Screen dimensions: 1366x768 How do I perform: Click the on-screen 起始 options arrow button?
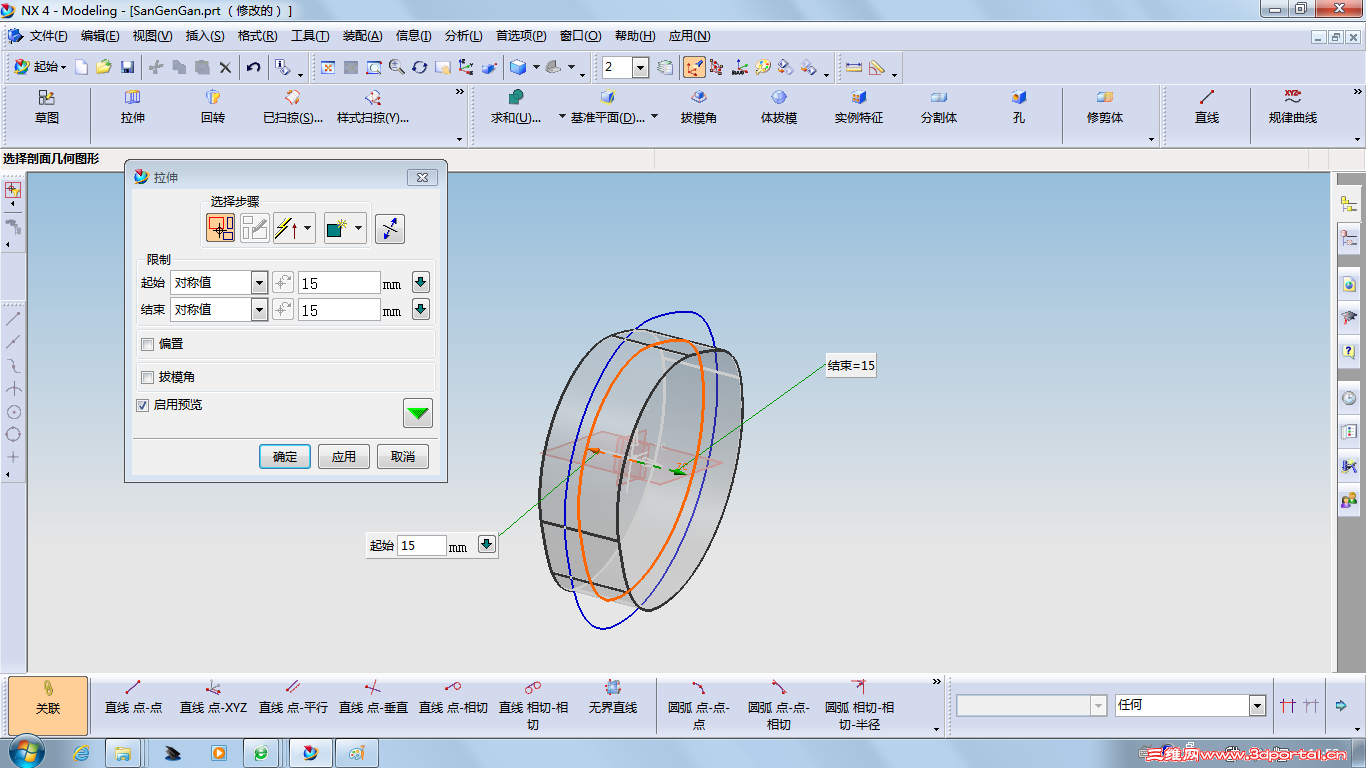(x=487, y=545)
